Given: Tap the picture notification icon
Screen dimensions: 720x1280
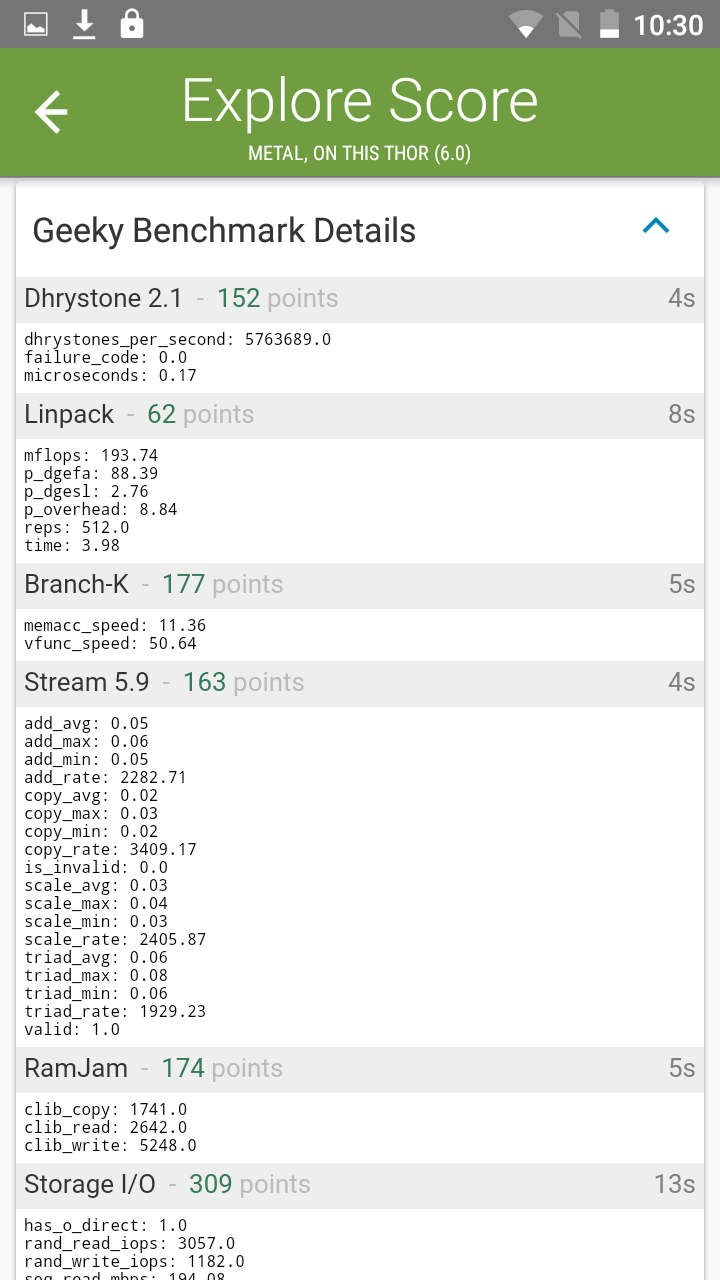Looking at the screenshot, I should 36,24.
